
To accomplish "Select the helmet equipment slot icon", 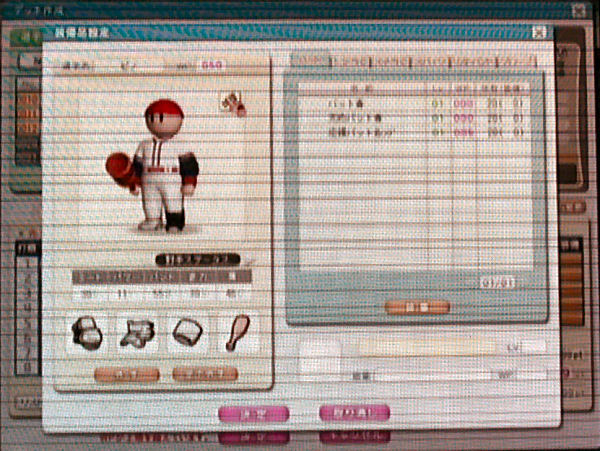I will point(88,333).
